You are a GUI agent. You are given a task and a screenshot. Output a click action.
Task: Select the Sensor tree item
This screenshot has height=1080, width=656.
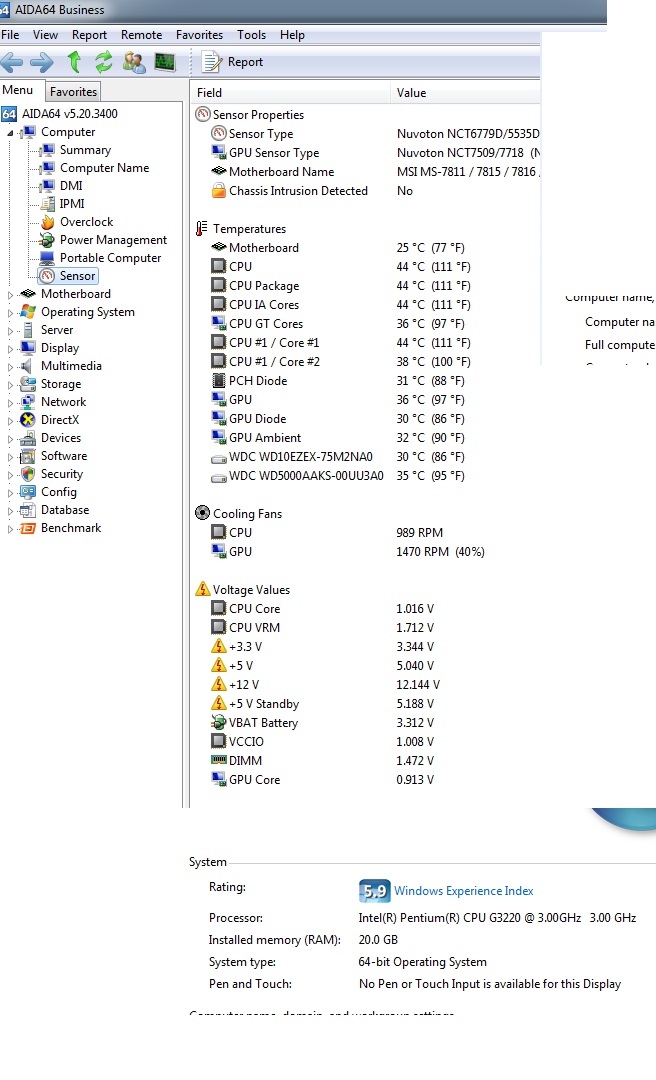pos(77,276)
